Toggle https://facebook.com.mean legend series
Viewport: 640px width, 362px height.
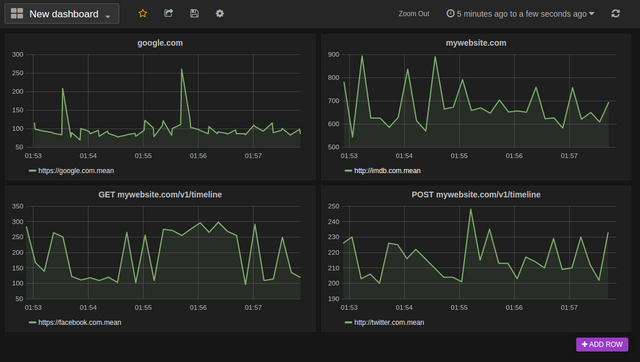tap(80, 322)
